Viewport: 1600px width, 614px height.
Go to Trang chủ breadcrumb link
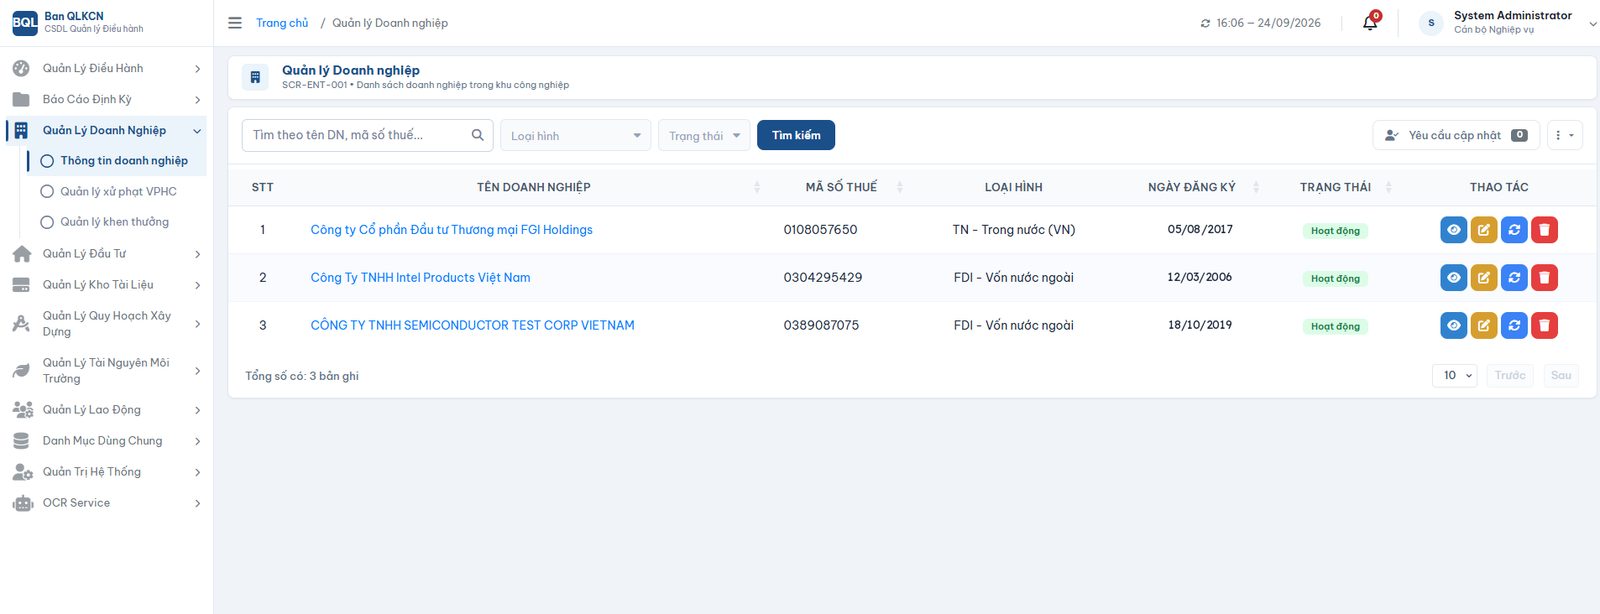(x=282, y=23)
